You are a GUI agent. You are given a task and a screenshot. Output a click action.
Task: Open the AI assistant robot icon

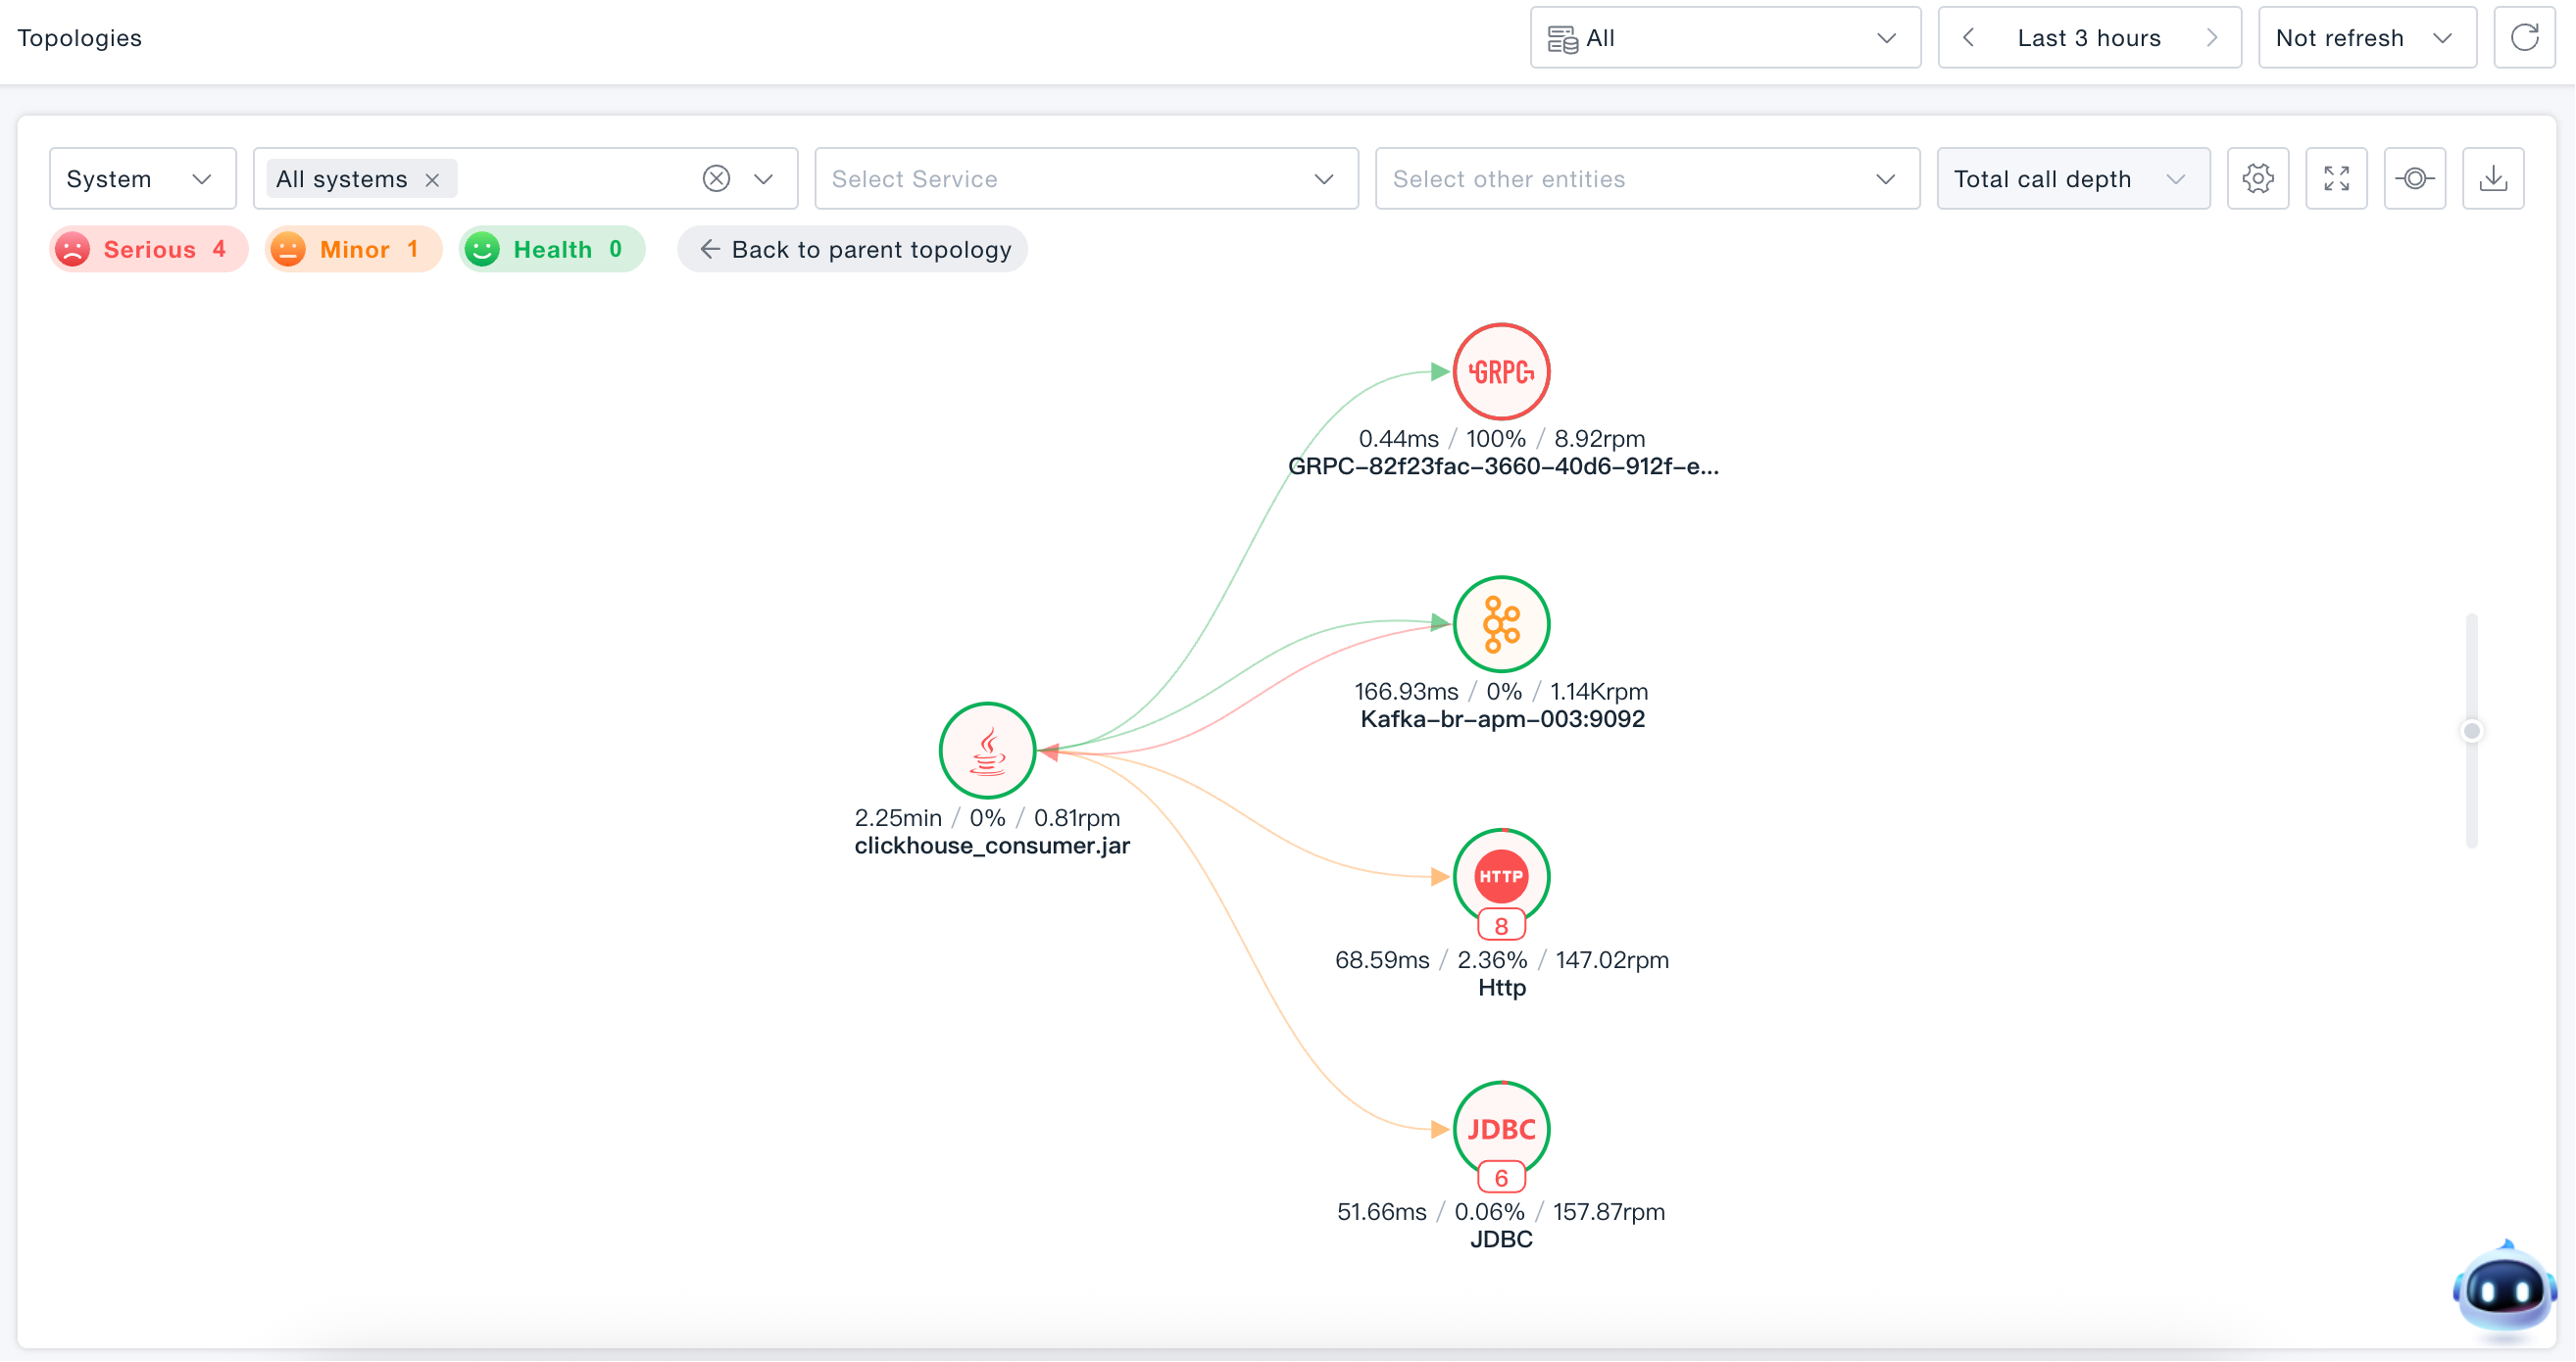tap(2504, 1290)
